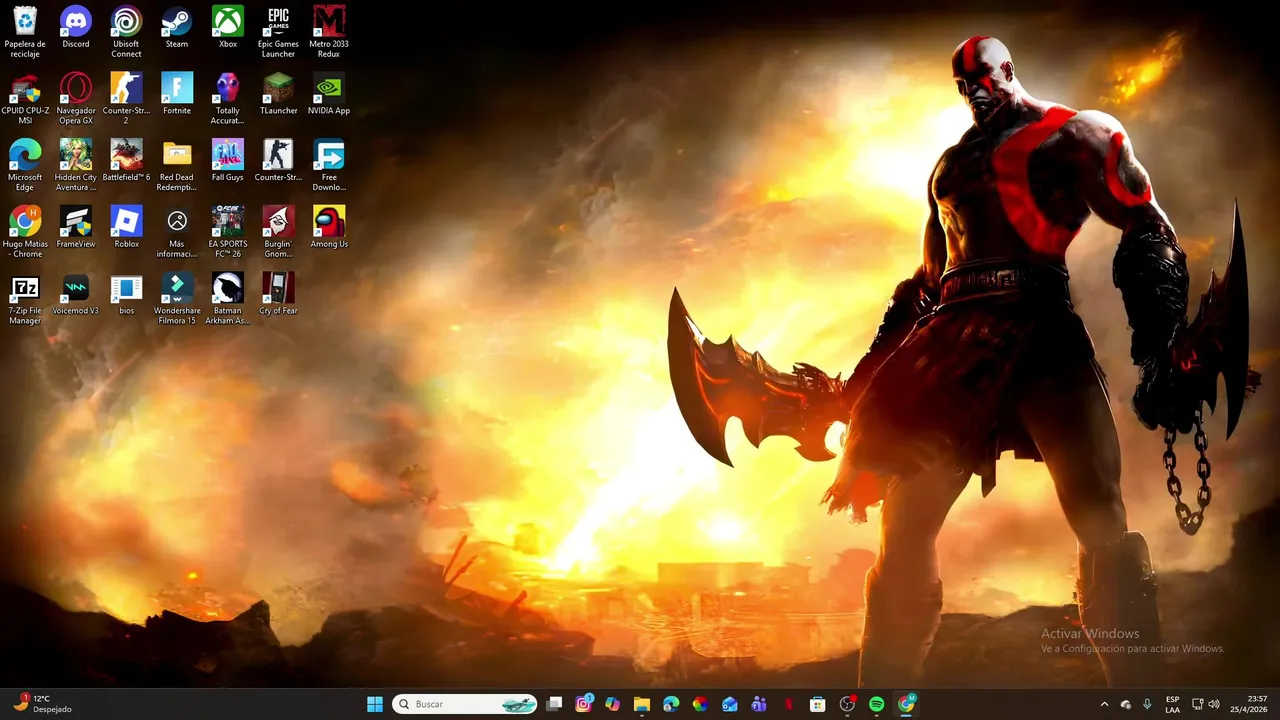This screenshot has width=1280, height=720.
Task: Select the Burglin' Gnomes shortcut
Action: [278, 232]
